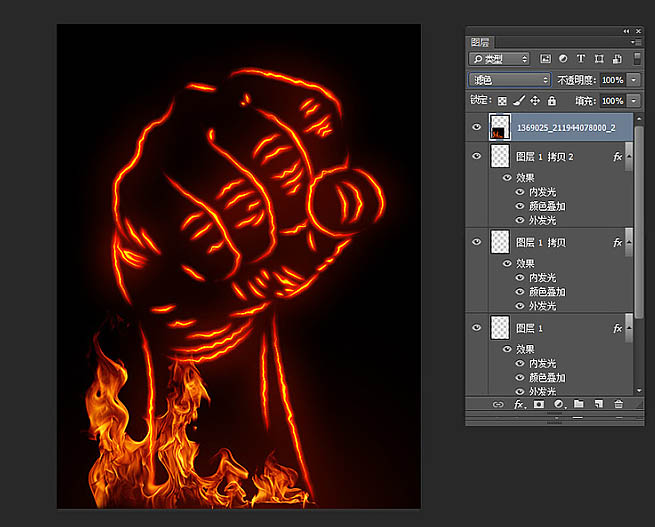Image resolution: width=655 pixels, height=527 pixels.
Task: Toggle 颜色叠加 effect of 图层 1 拷贝
Action: click(520, 291)
